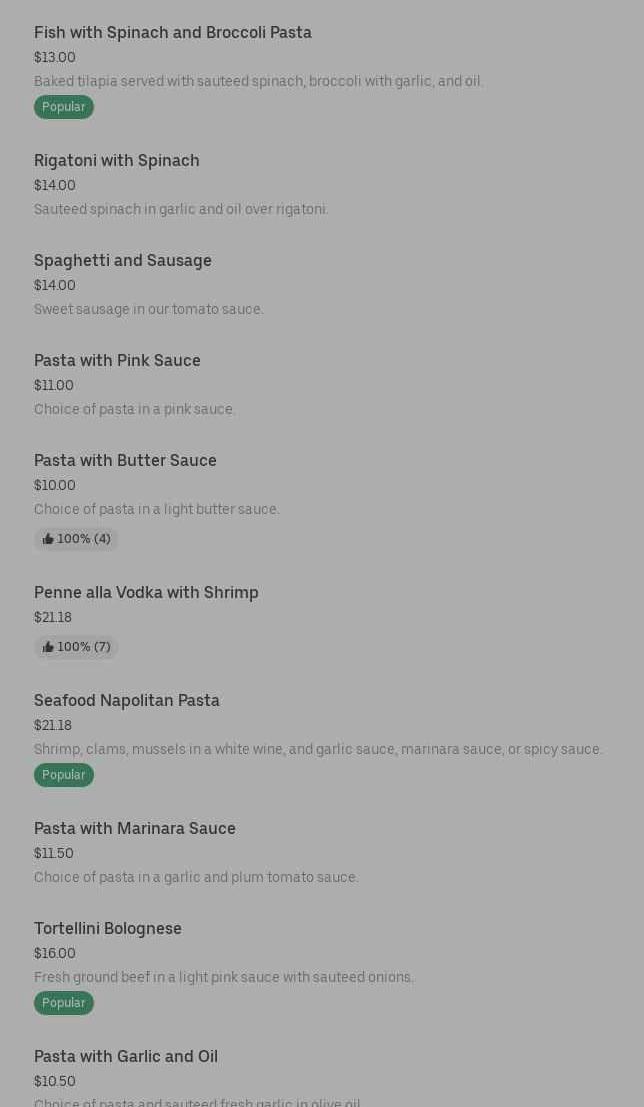The height and width of the screenshot is (1107, 644).
Task: Choose Pasta with Pink Sauce
Action: [117, 360]
